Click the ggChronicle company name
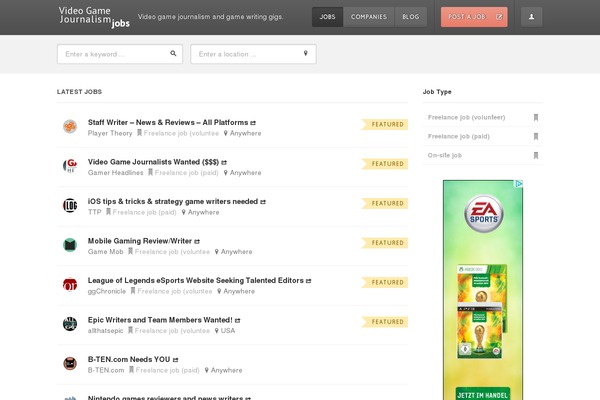 [x=107, y=291]
